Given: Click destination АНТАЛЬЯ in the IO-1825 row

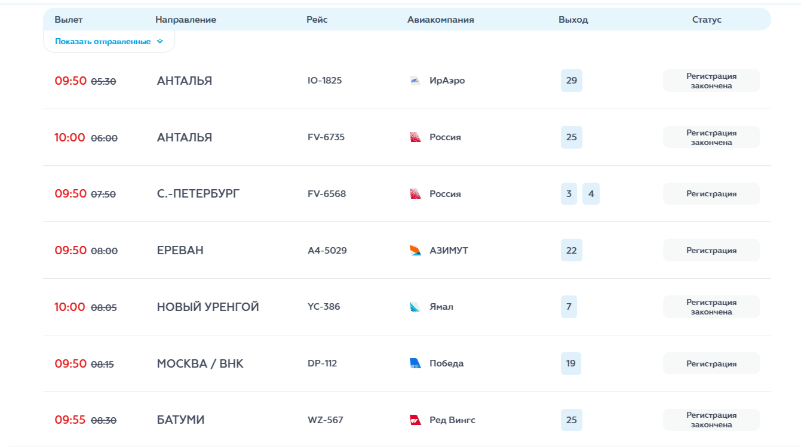Looking at the screenshot, I should (x=184, y=81).
